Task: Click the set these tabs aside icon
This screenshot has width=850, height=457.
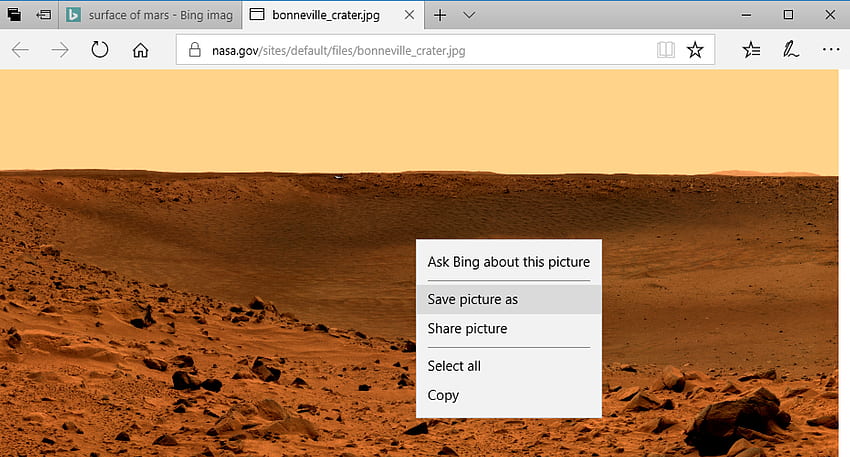Action: 43,15
